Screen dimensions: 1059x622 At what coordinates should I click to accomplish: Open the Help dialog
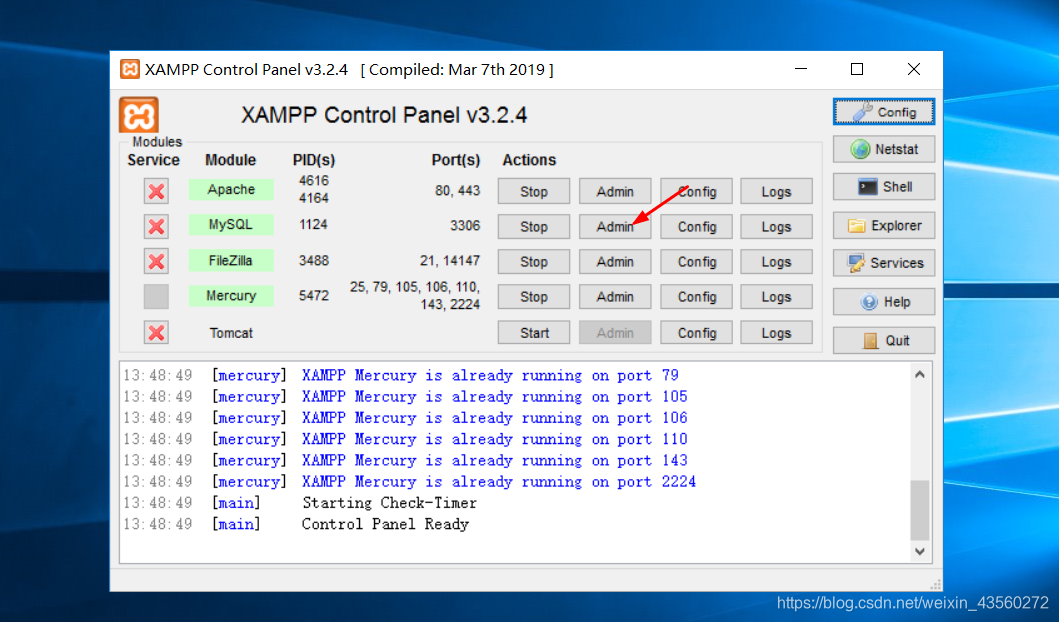click(x=883, y=302)
